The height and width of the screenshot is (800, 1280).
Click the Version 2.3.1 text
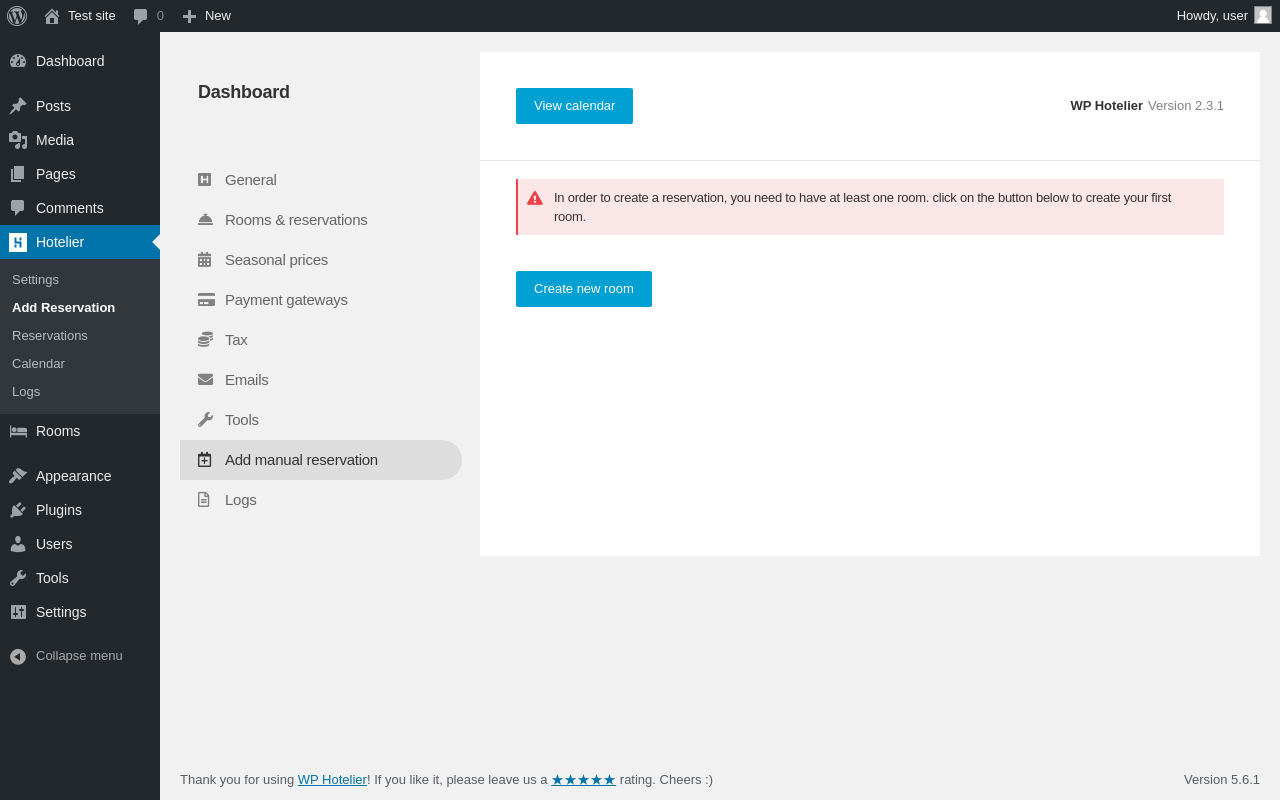1186,106
